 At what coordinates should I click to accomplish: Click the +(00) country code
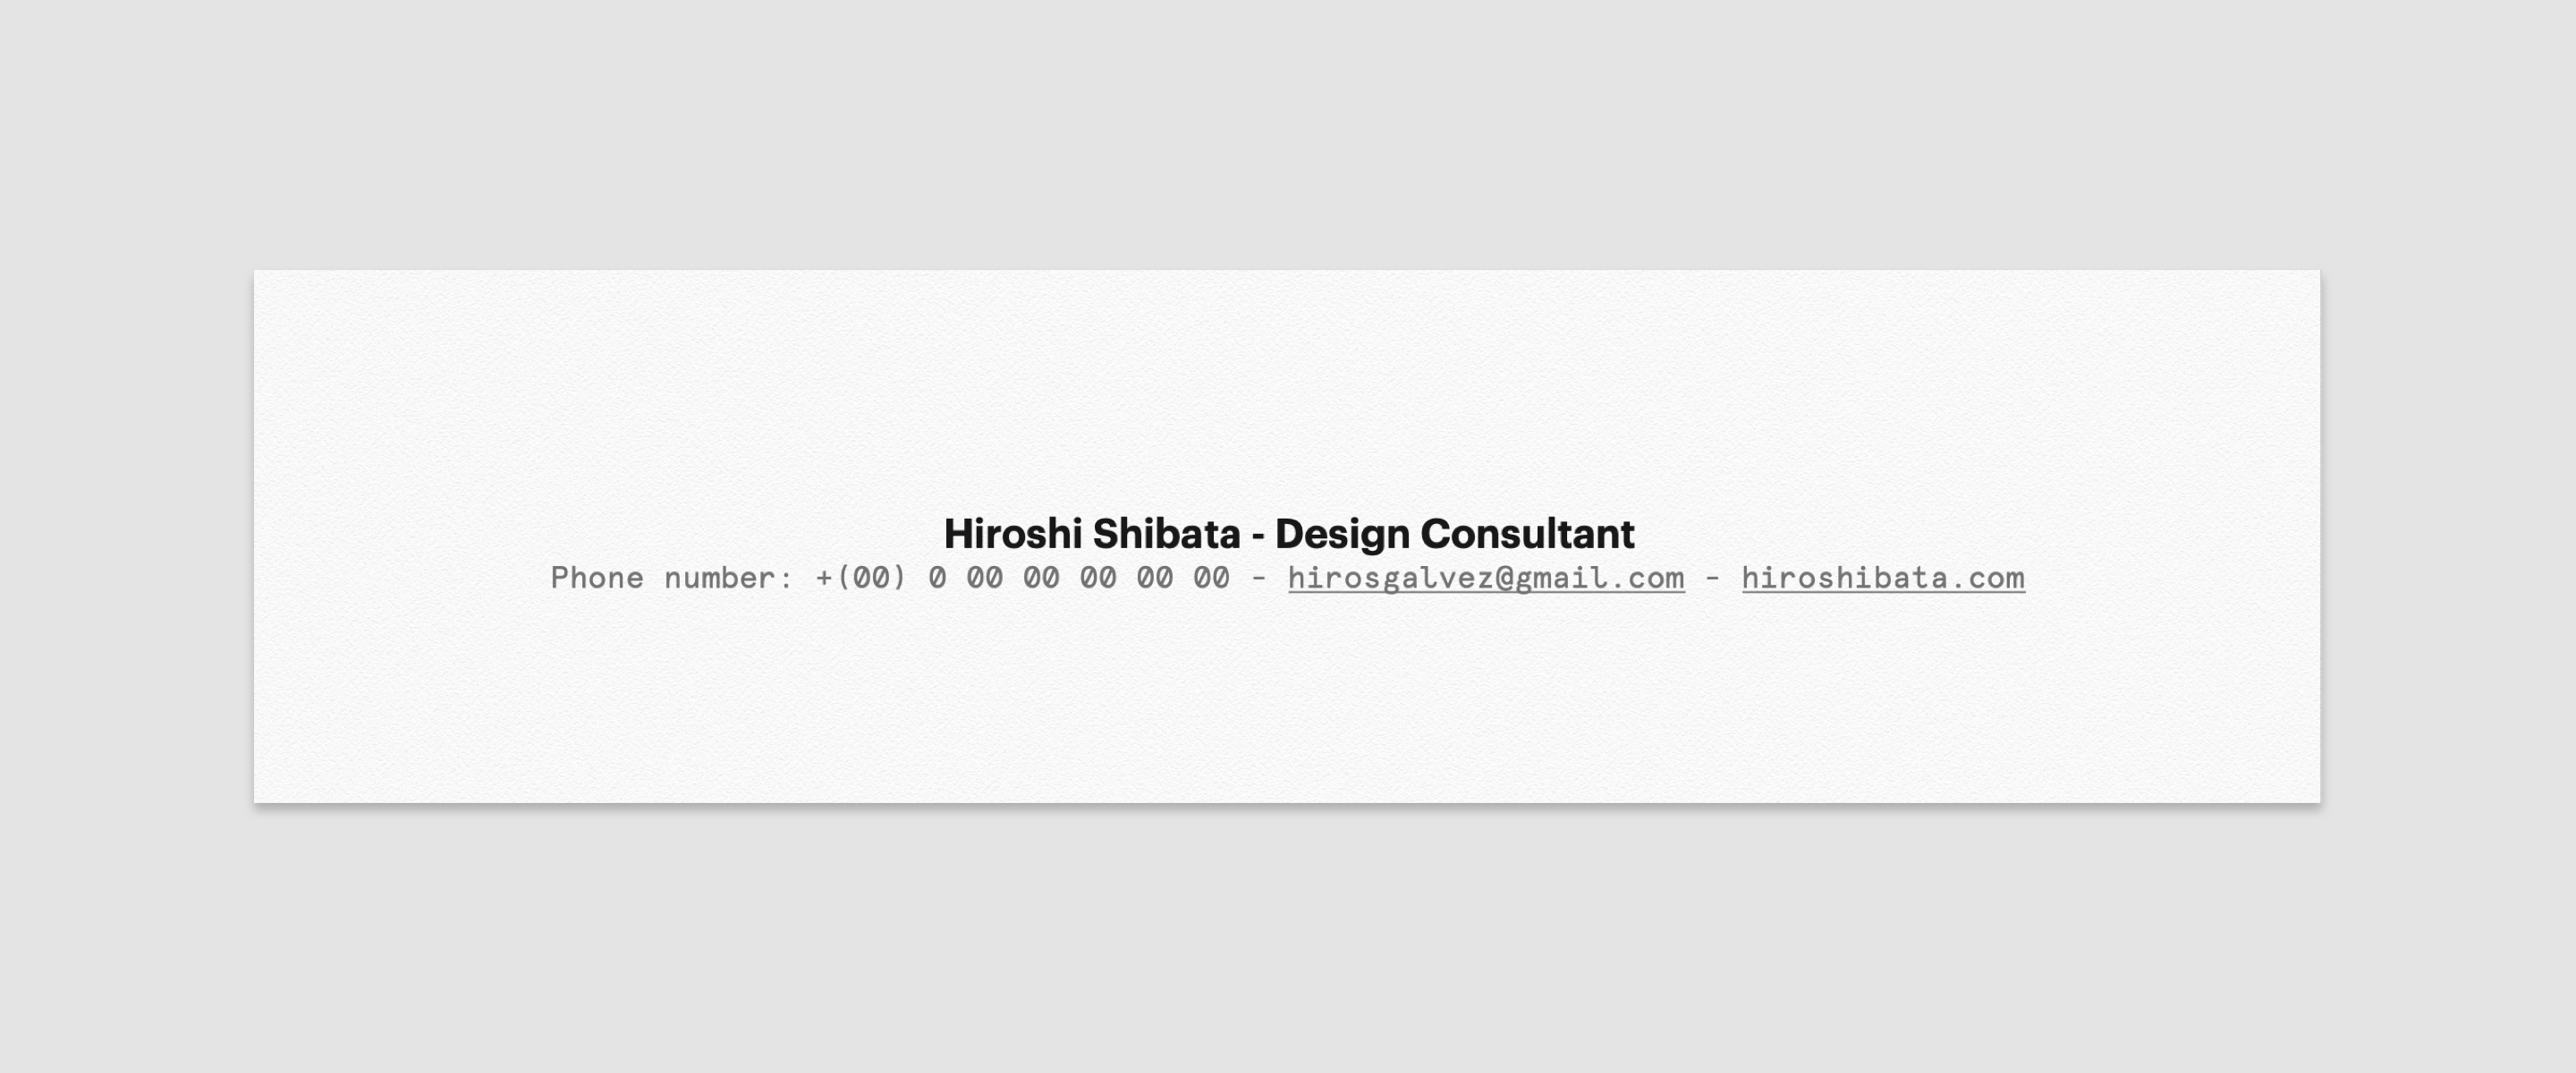(861, 578)
